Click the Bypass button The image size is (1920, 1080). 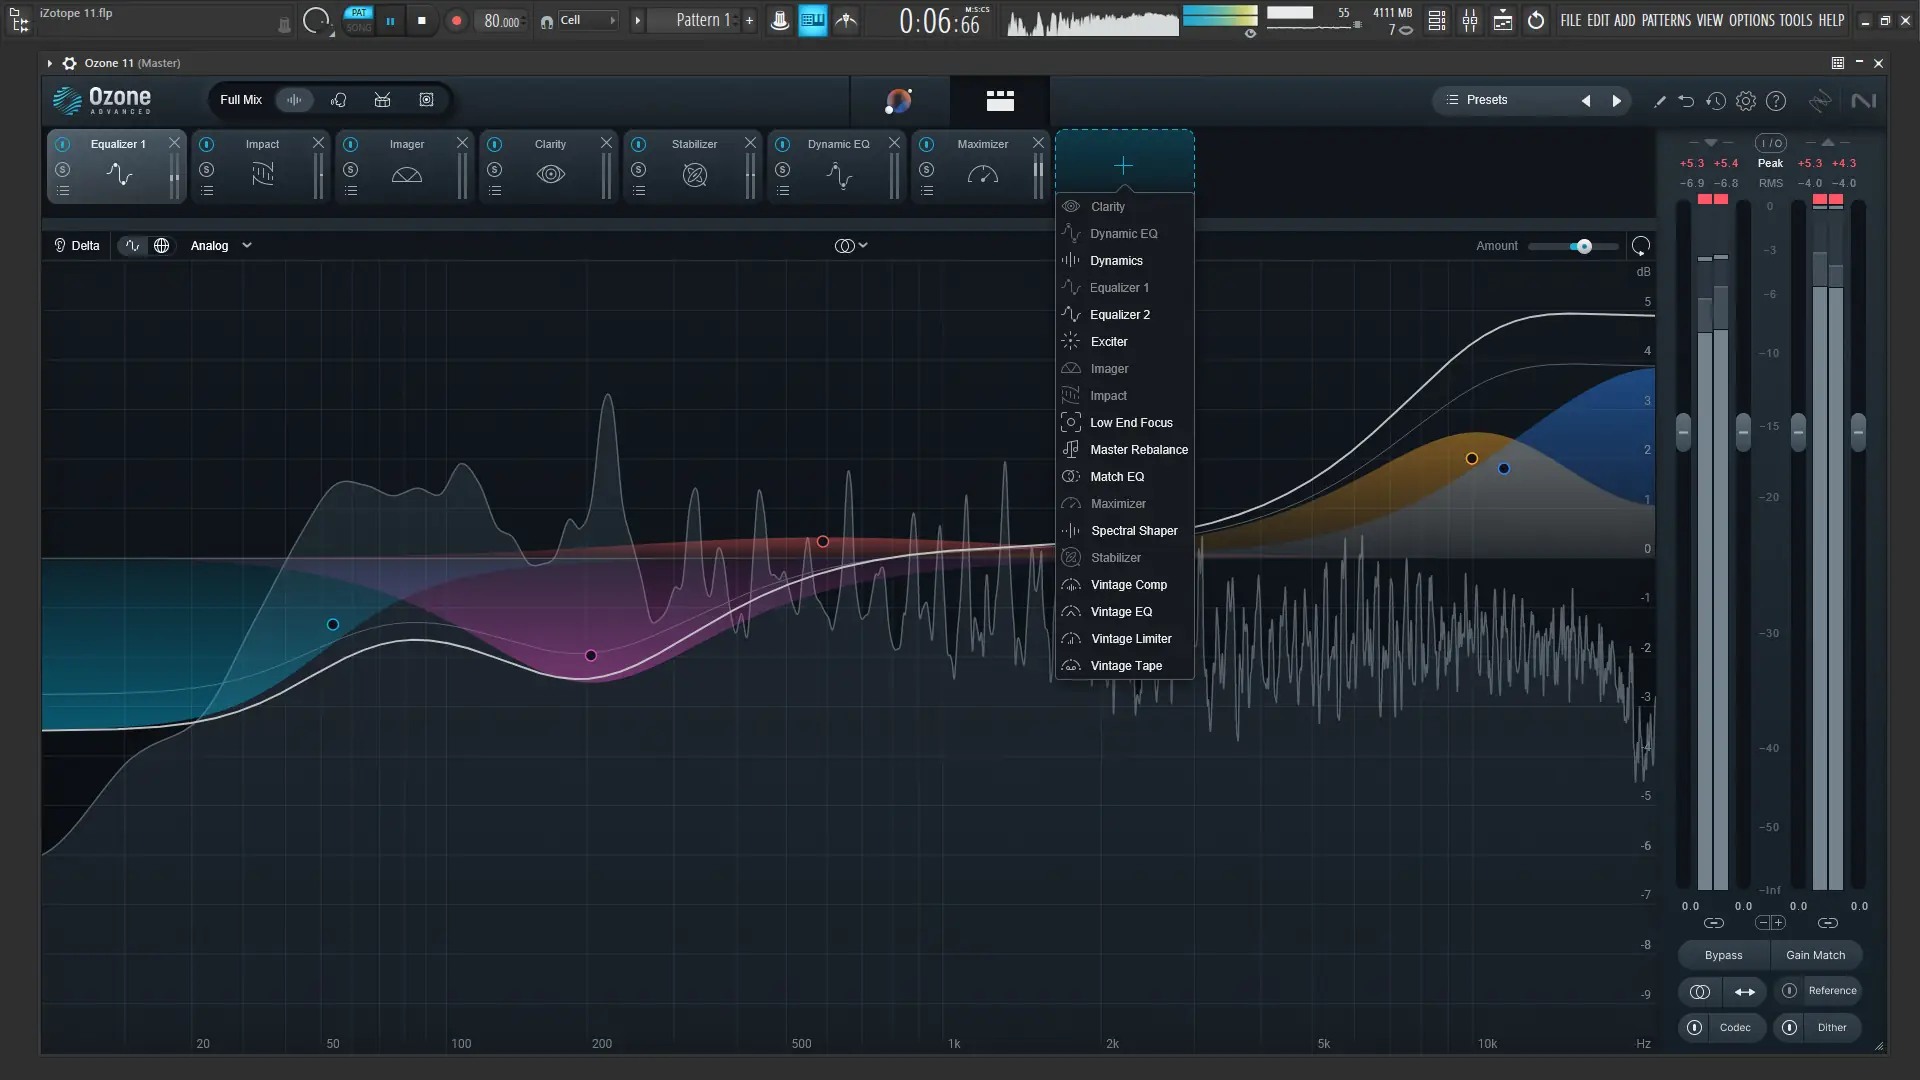(1723, 955)
